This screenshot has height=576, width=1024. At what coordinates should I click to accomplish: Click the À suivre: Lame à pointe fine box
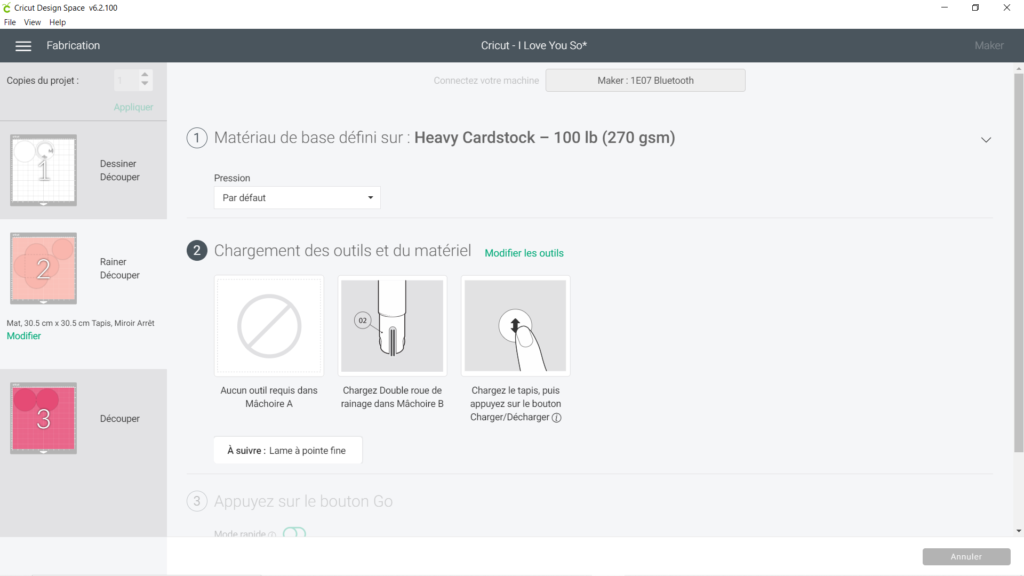[288, 451]
